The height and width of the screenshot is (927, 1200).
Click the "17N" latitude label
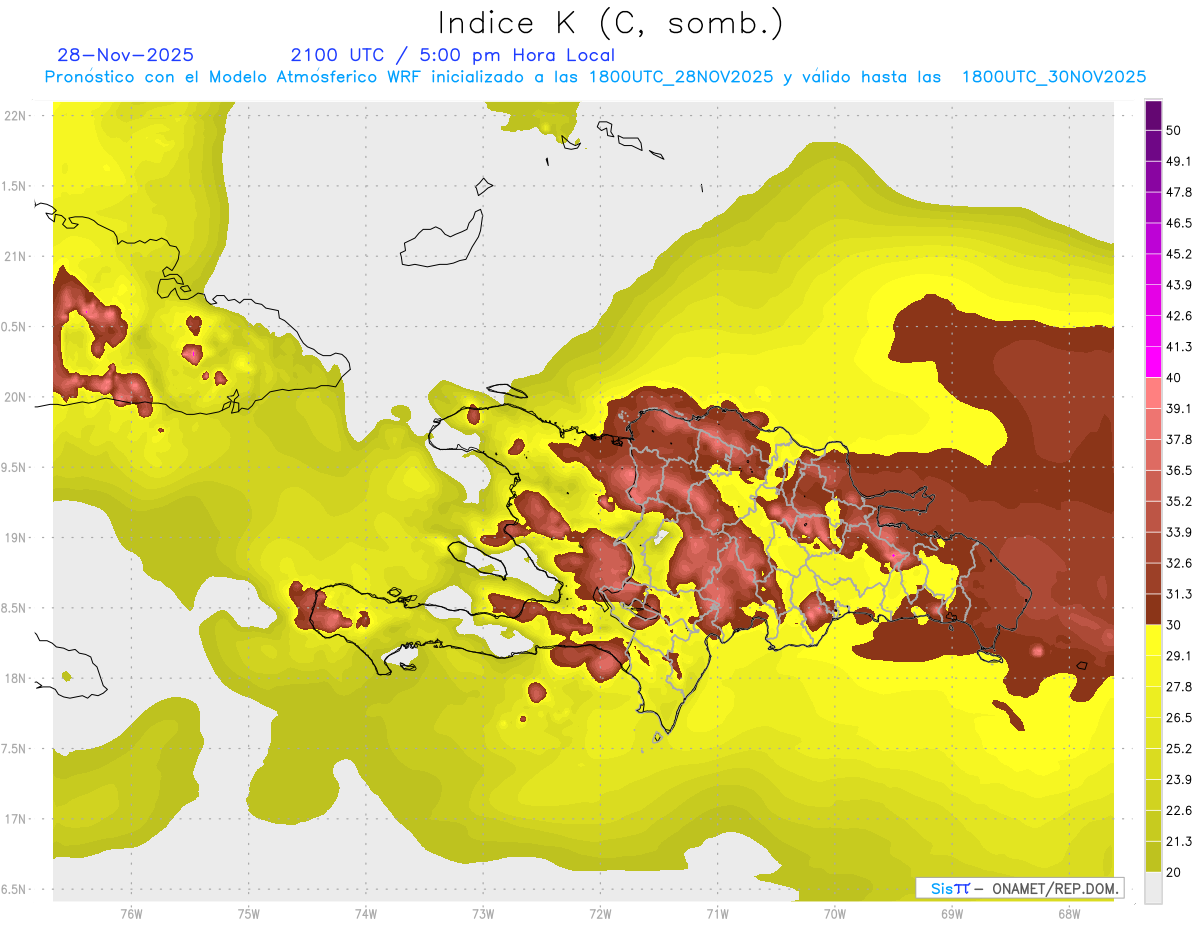(x=14, y=819)
